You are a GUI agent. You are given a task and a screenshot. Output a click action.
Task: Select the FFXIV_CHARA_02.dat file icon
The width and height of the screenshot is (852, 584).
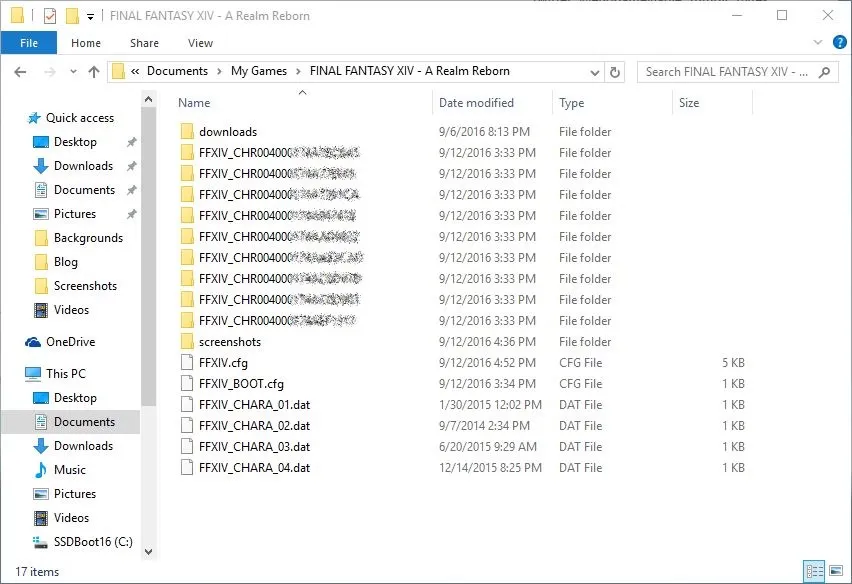(x=187, y=425)
